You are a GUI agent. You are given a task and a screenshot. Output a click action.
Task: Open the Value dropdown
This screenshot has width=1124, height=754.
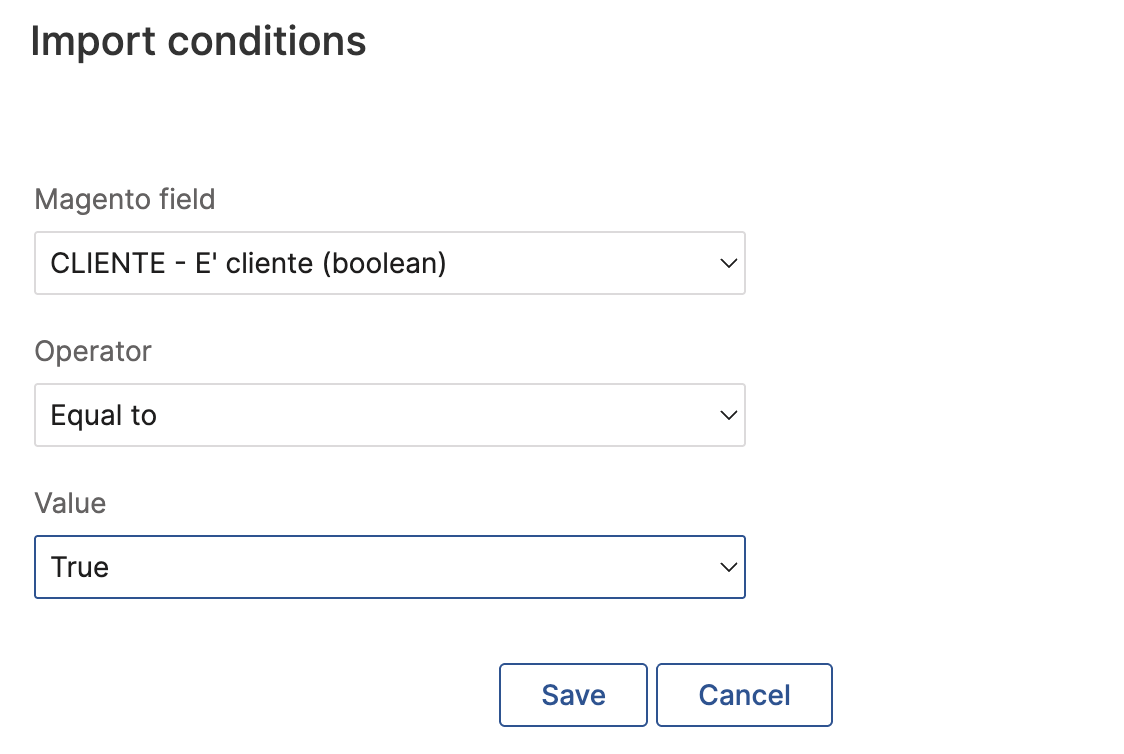coord(389,567)
